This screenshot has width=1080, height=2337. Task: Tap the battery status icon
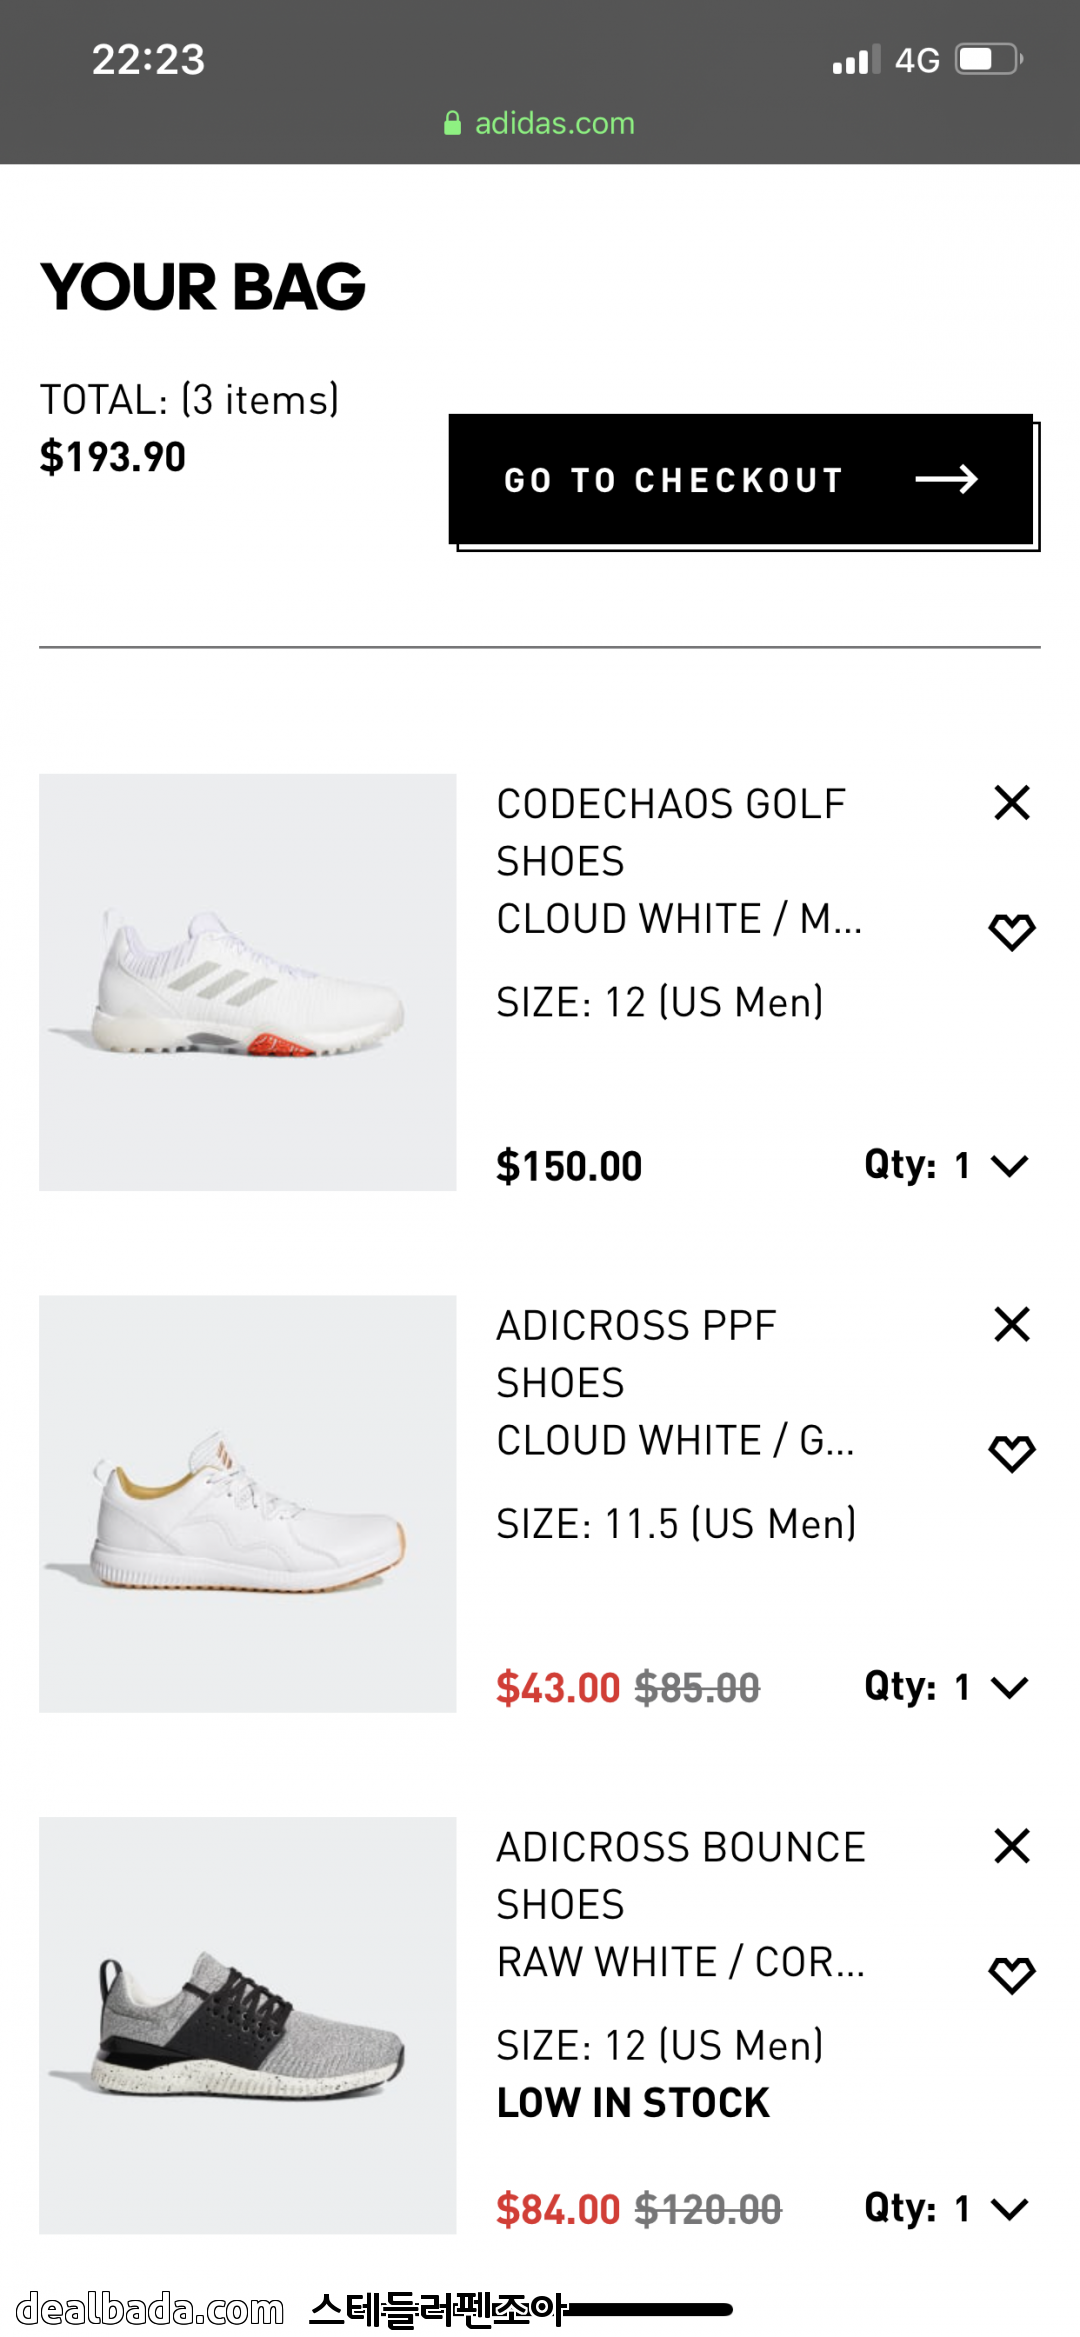(988, 59)
